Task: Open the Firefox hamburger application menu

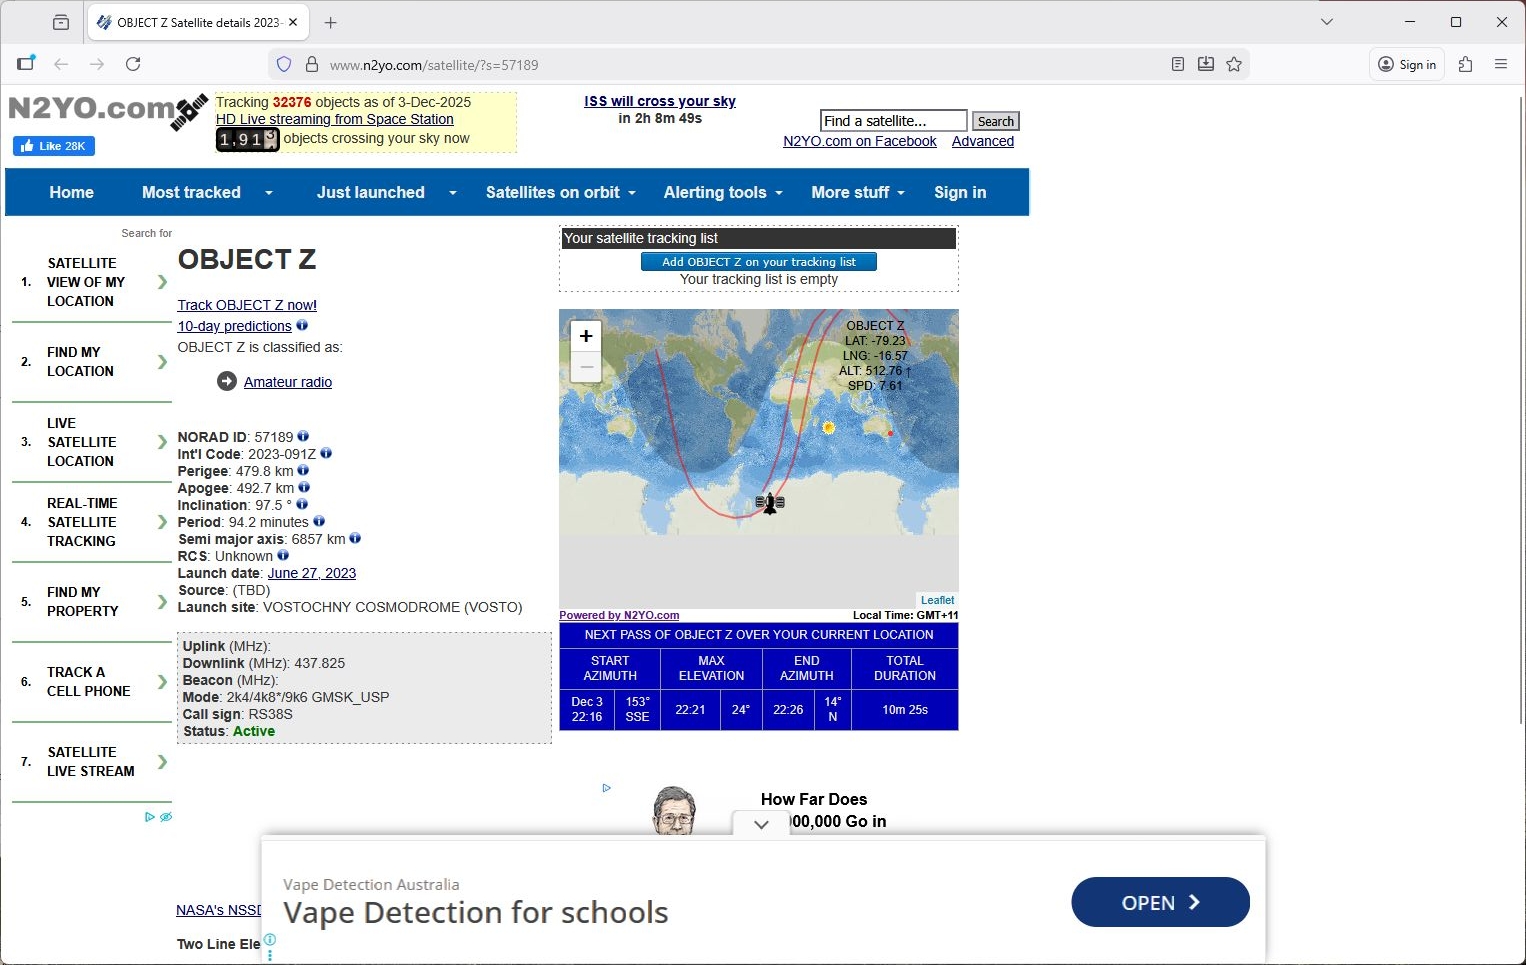Action: (1501, 64)
